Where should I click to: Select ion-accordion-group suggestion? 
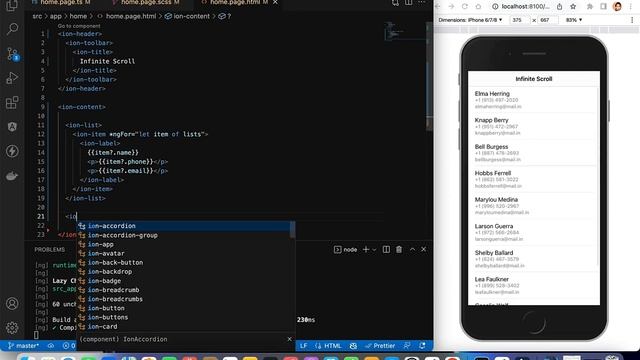187,235
